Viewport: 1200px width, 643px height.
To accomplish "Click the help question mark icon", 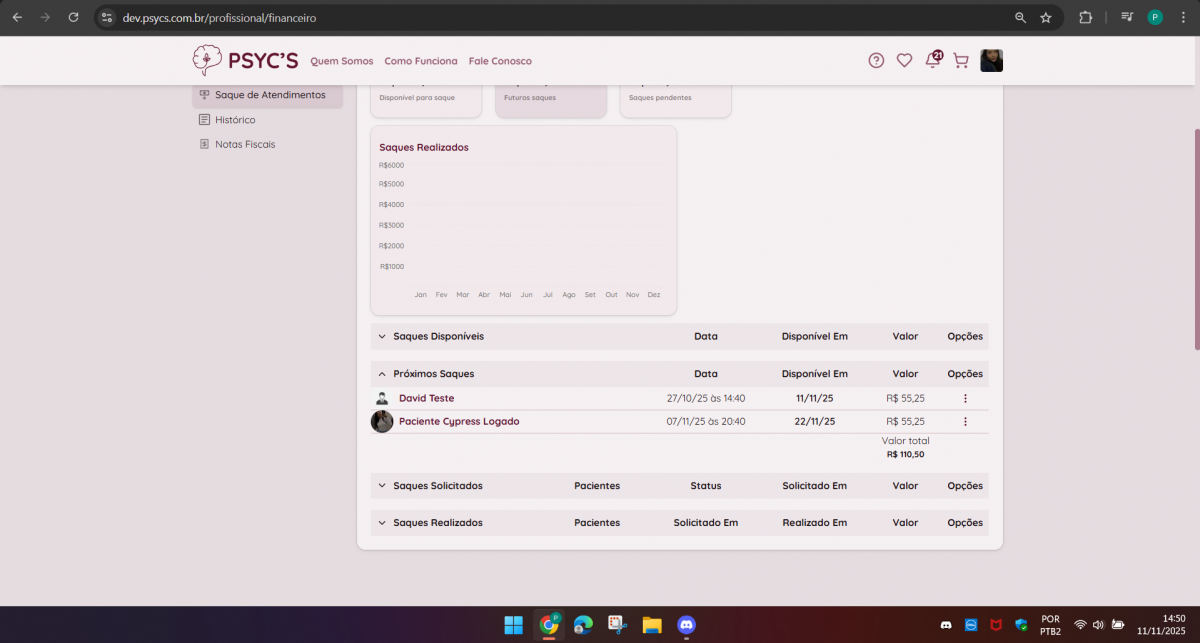I will pyautogui.click(x=876, y=61).
